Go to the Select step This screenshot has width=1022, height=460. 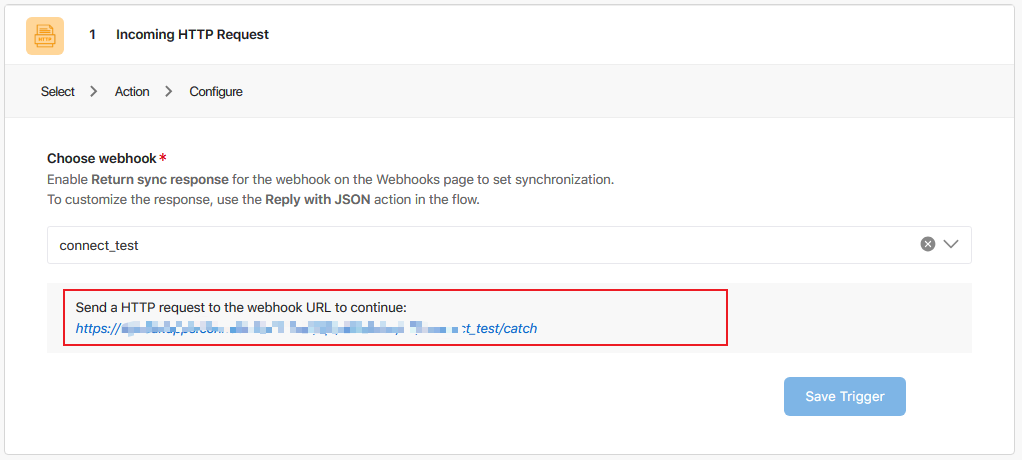click(58, 92)
